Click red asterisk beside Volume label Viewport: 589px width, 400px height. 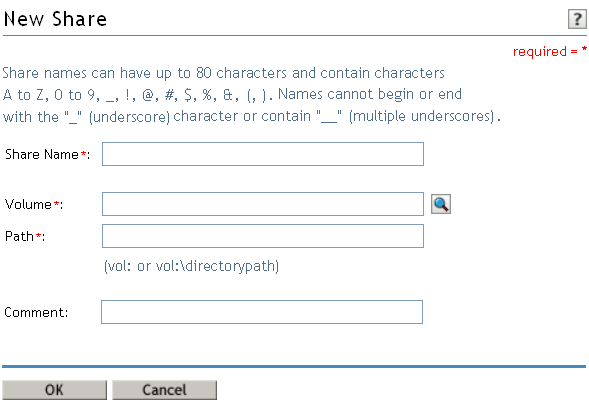(x=56, y=204)
